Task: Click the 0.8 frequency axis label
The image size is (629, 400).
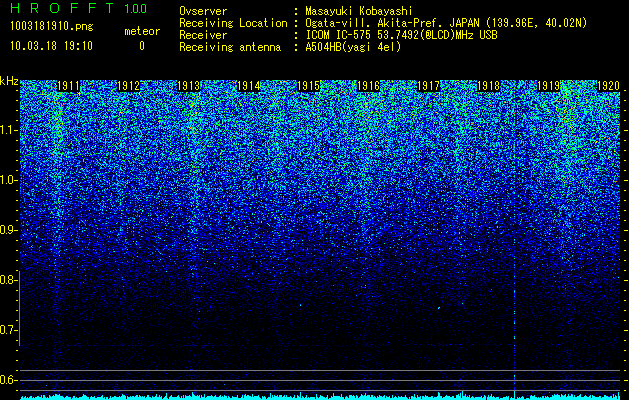Action: [8, 280]
